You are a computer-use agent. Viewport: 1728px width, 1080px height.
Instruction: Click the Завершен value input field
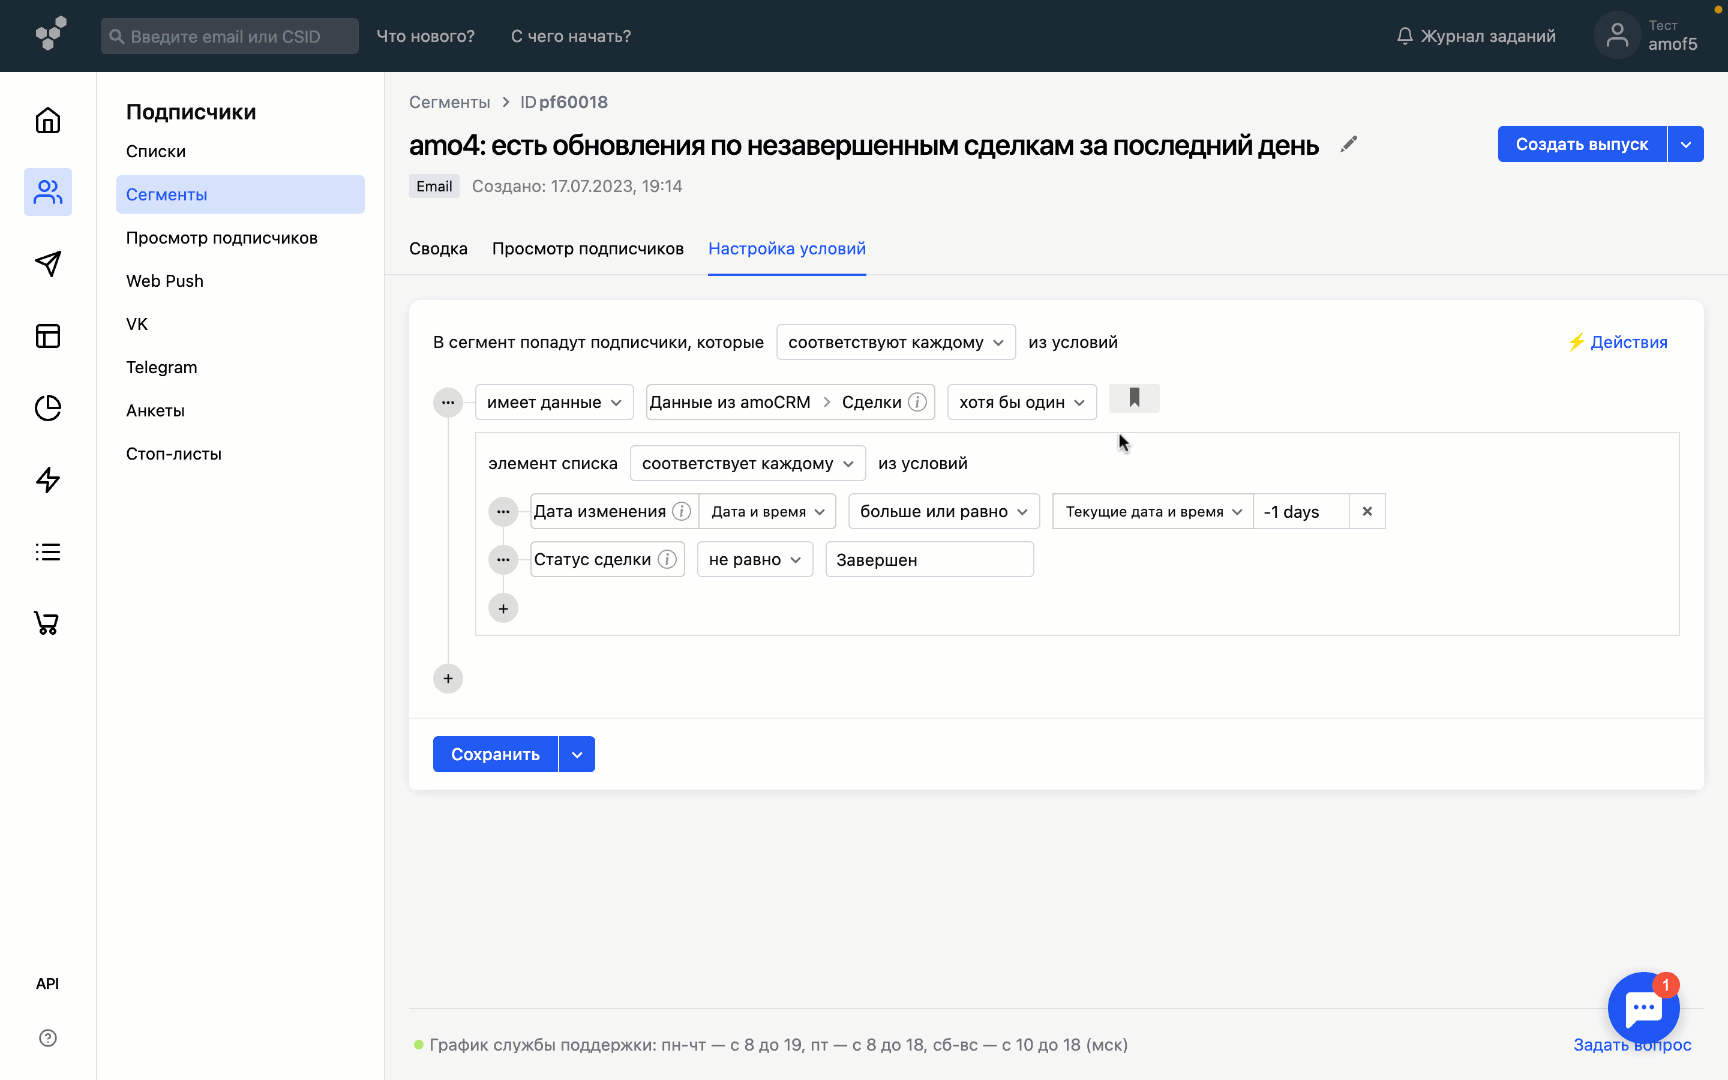(929, 559)
